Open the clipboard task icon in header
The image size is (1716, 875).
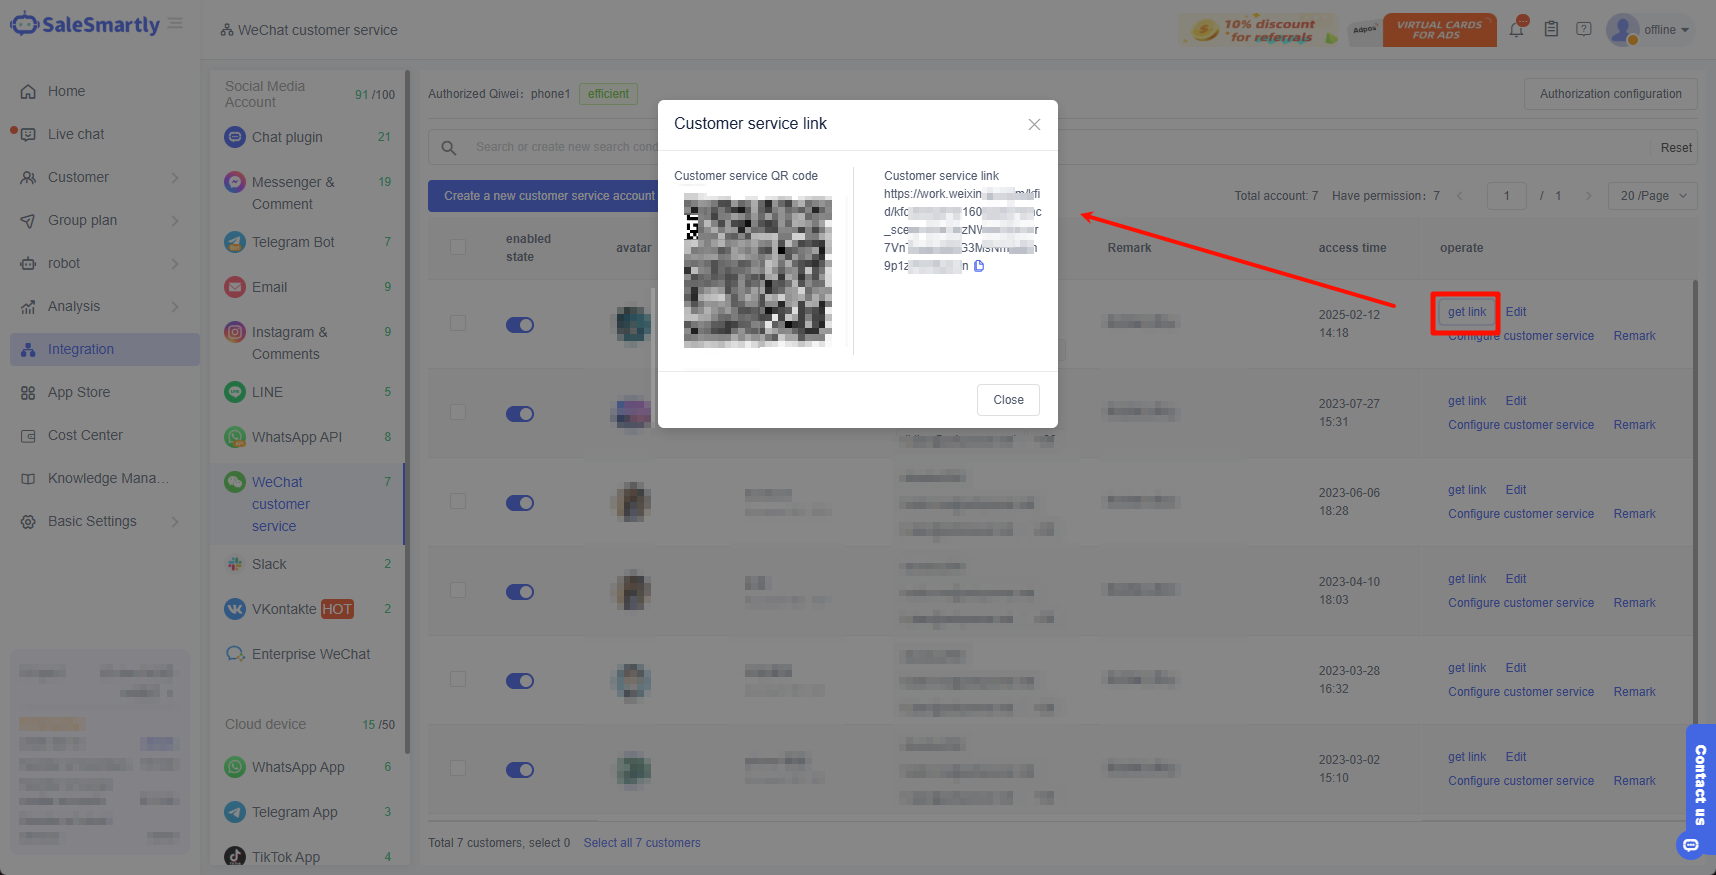[x=1551, y=29]
